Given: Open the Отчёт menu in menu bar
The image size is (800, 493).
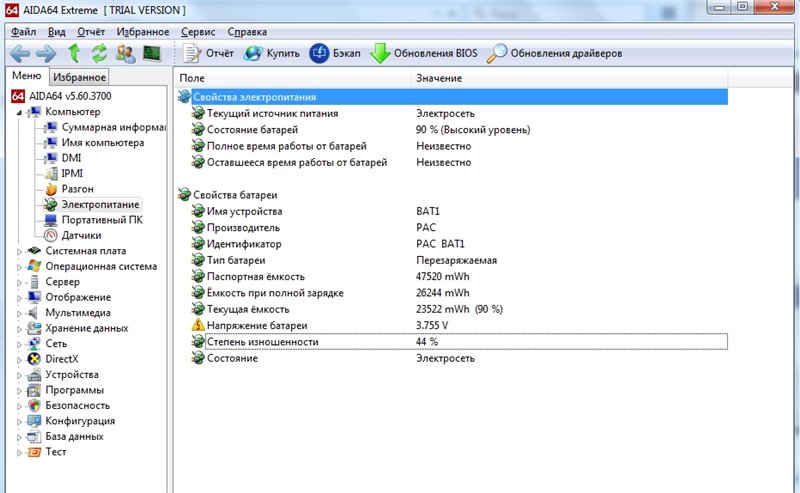Looking at the screenshot, I should click(91, 32).
